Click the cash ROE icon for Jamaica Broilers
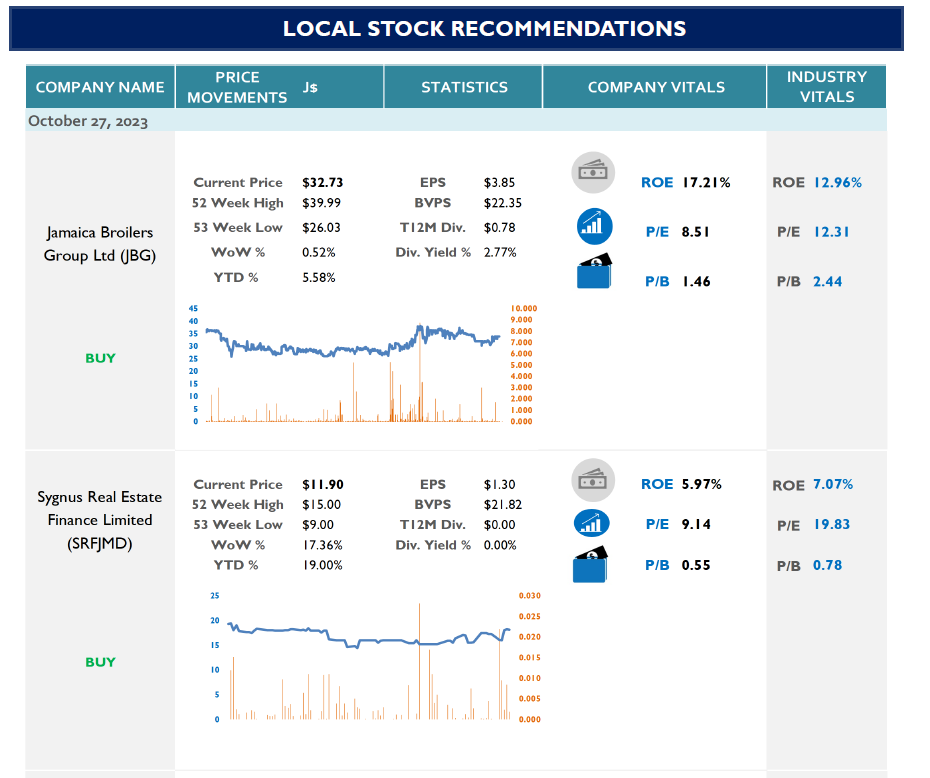Viewport: 930px width, 778px height. click(593, 173)
